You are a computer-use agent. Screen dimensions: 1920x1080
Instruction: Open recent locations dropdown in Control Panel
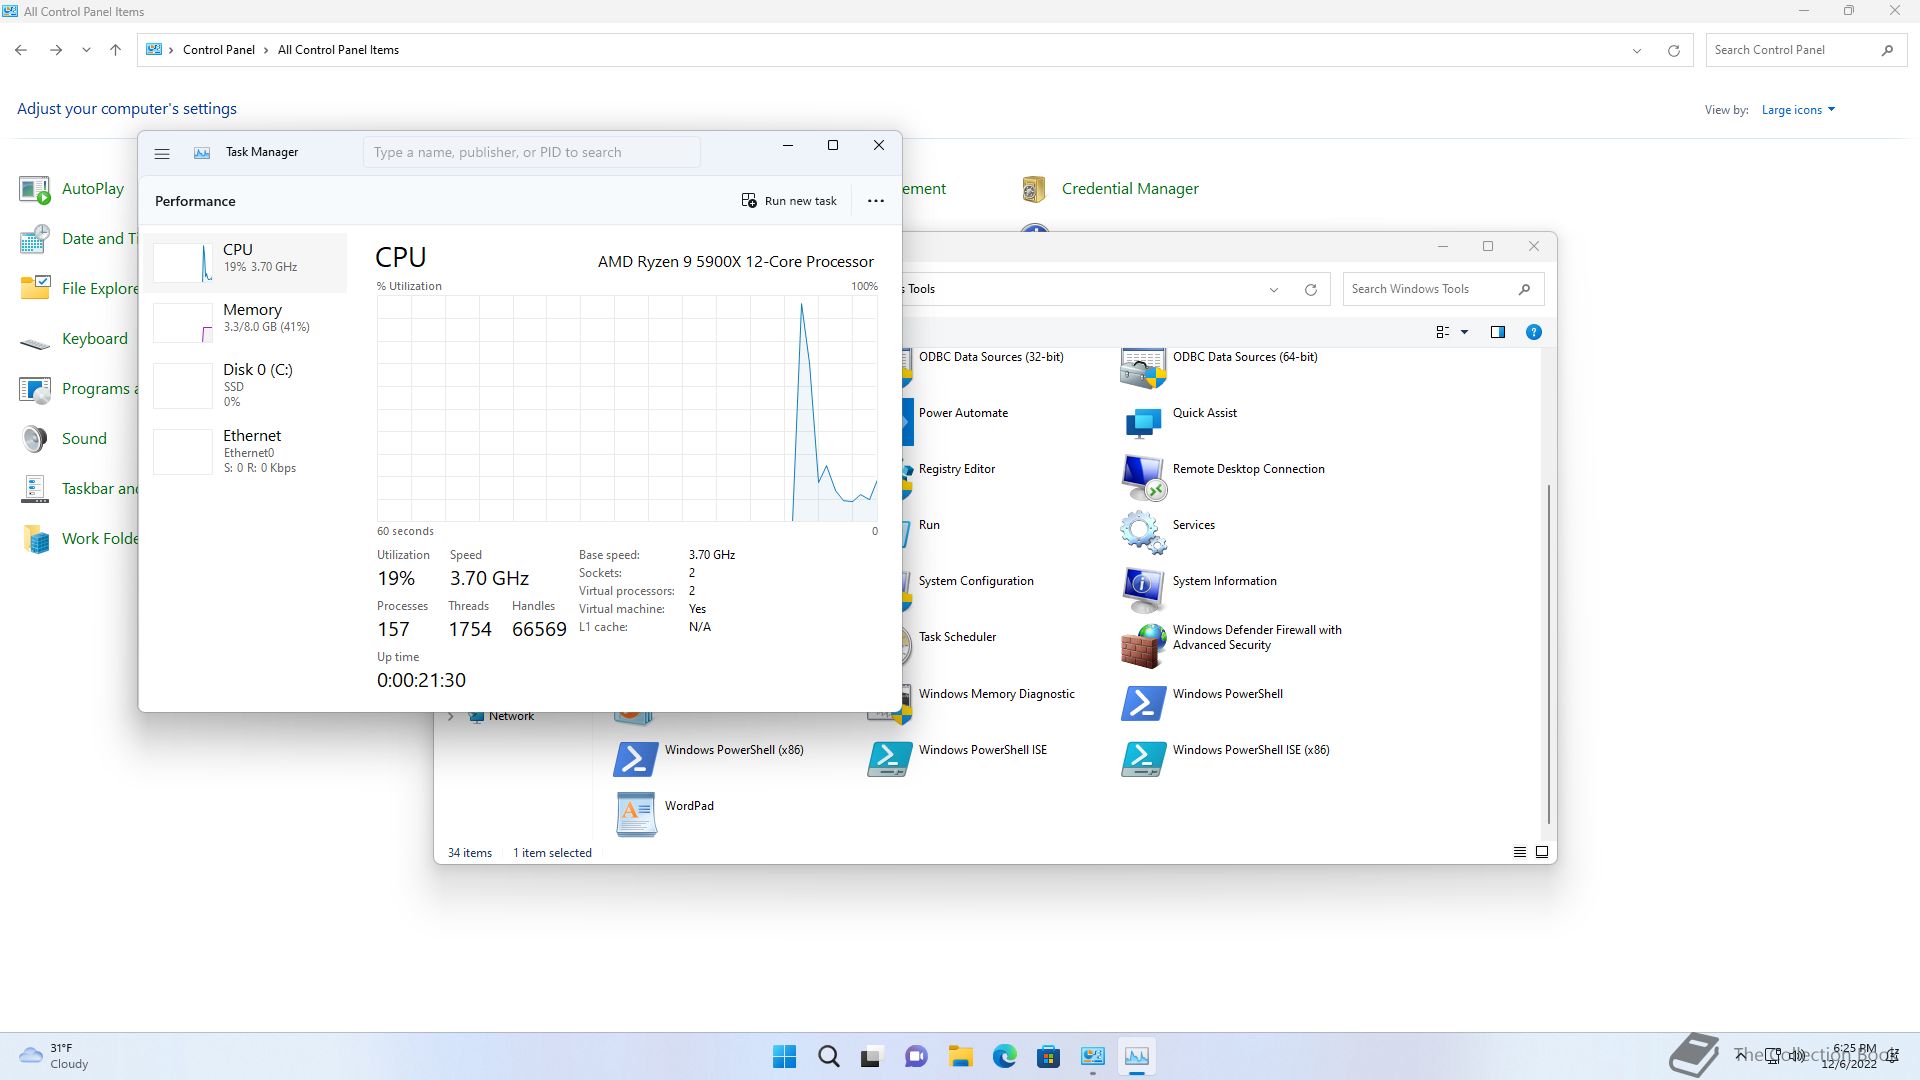click(86, 50)
